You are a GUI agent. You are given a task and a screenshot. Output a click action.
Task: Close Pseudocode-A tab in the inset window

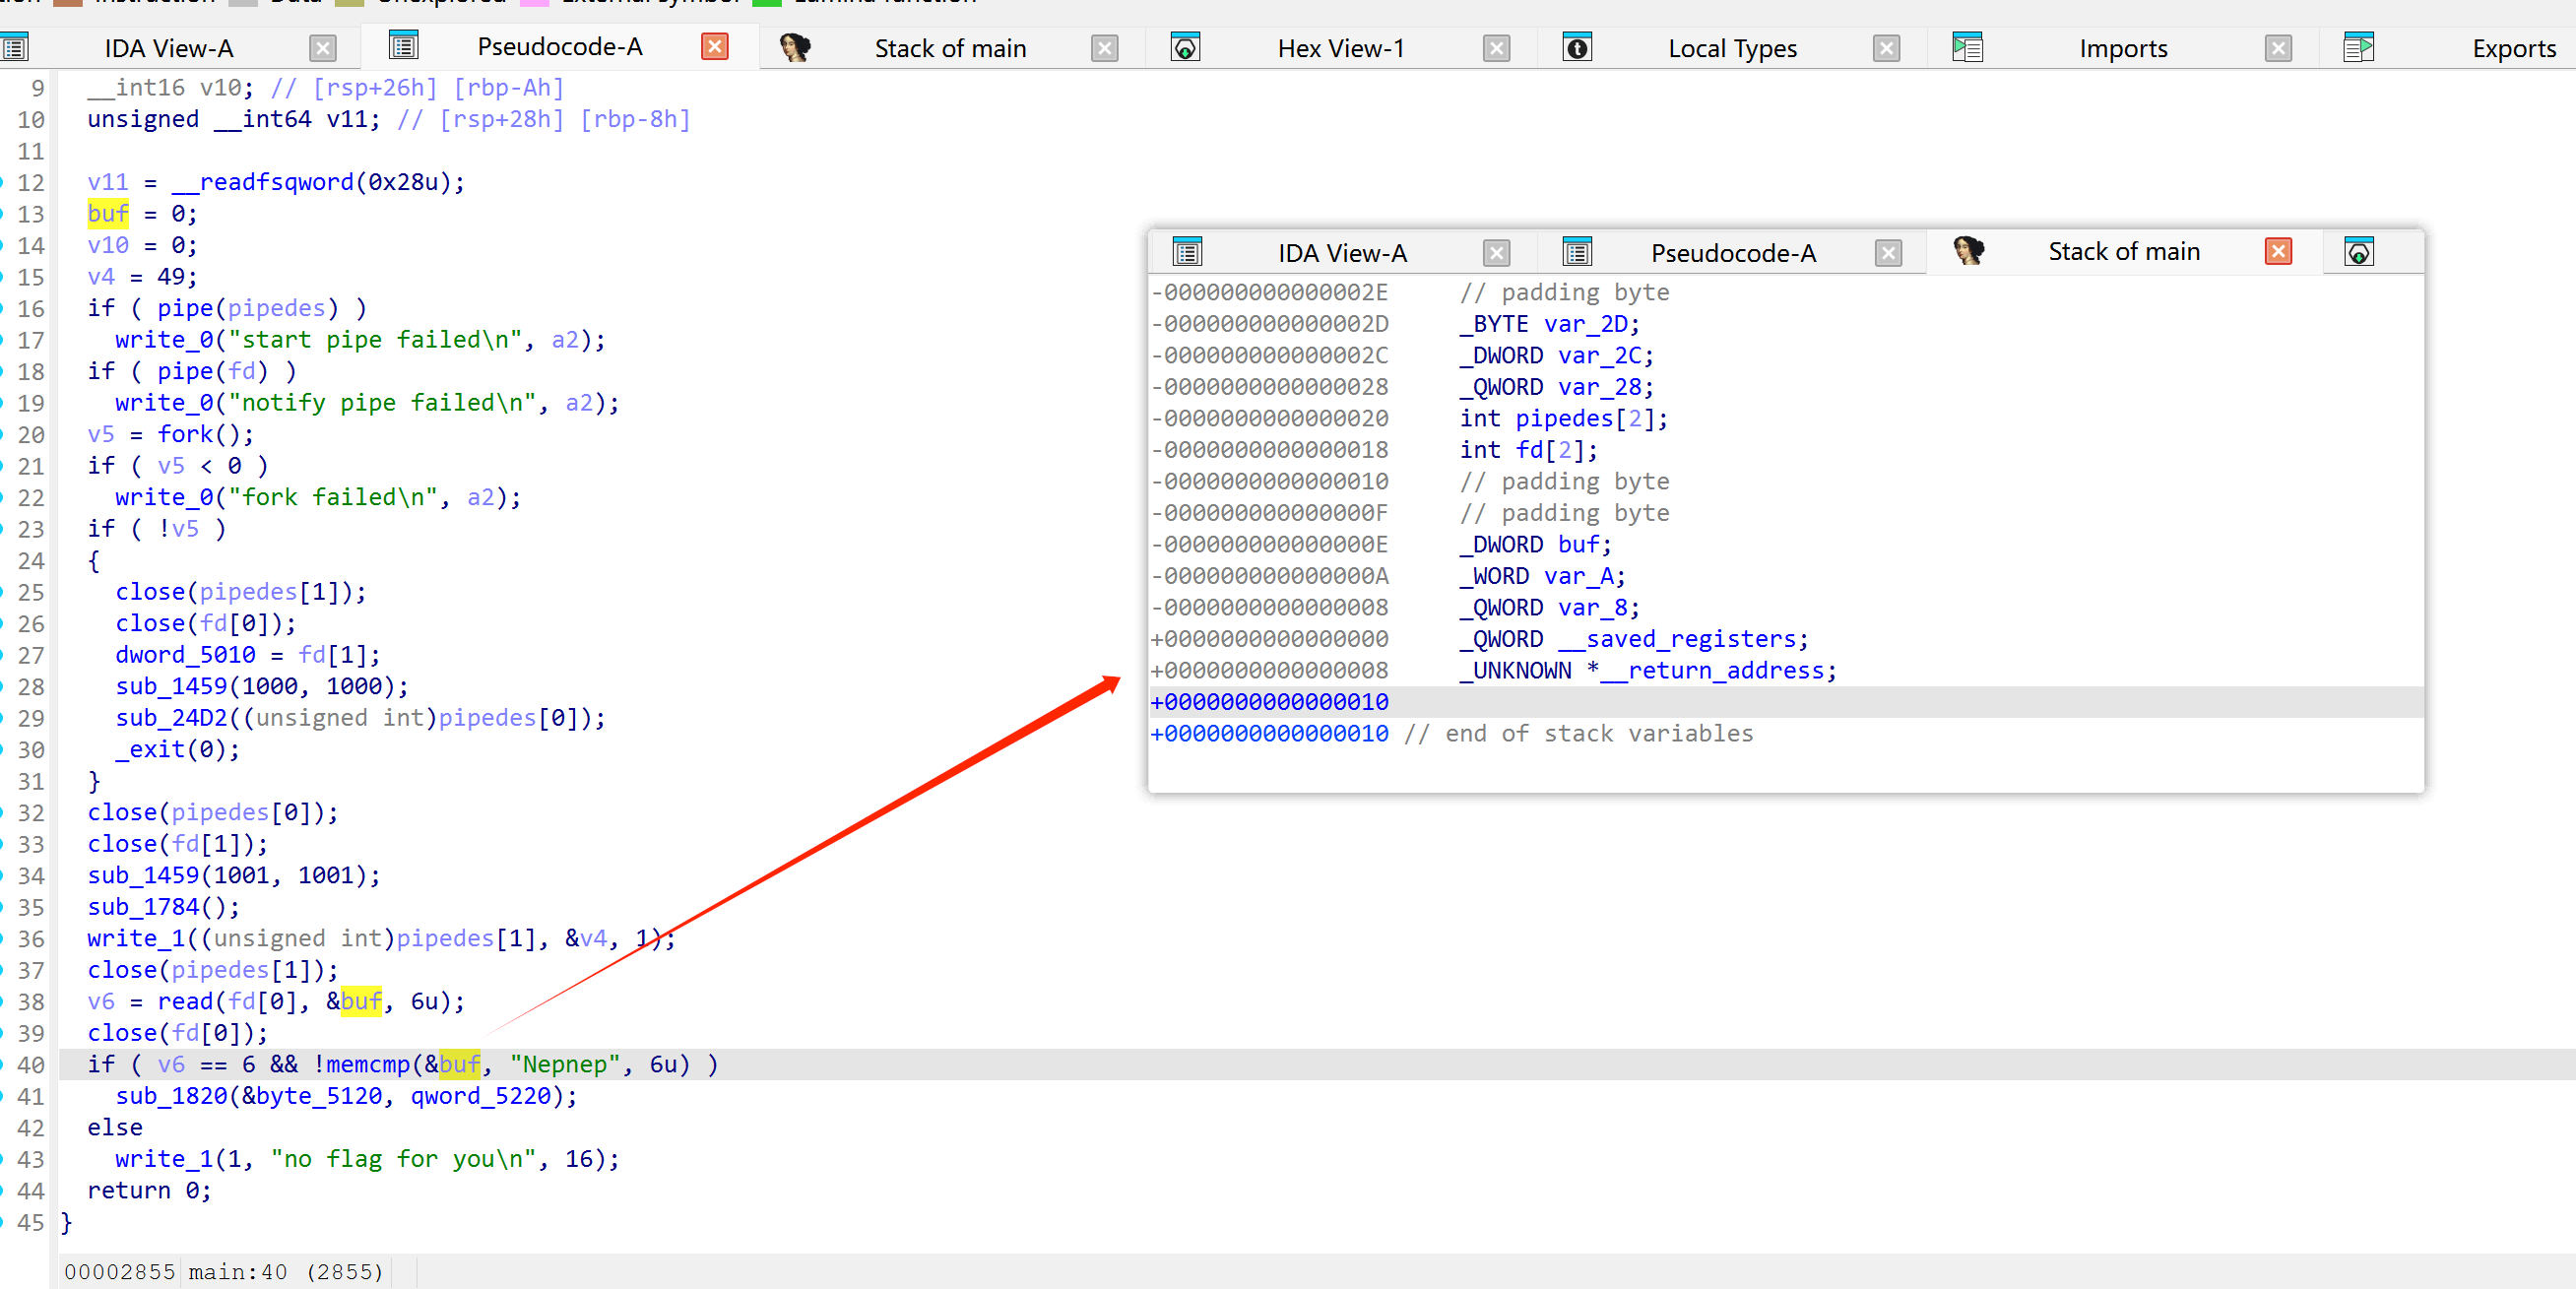[1888, 253]
